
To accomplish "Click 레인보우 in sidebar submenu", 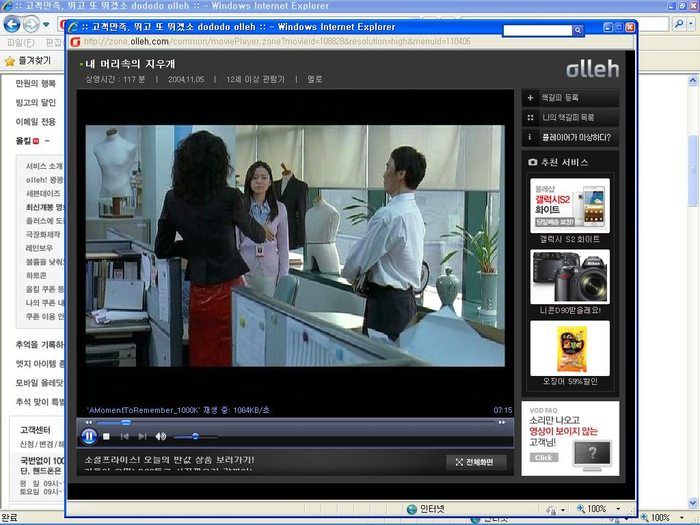I will 39,248.
